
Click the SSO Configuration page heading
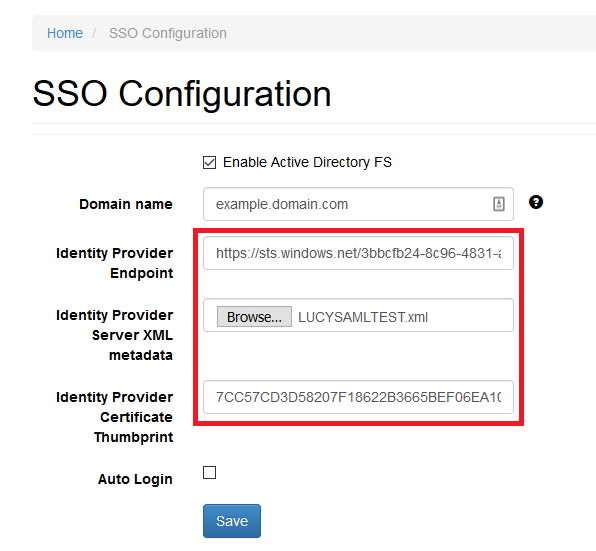pyautogui.click(x=182, y=93)
